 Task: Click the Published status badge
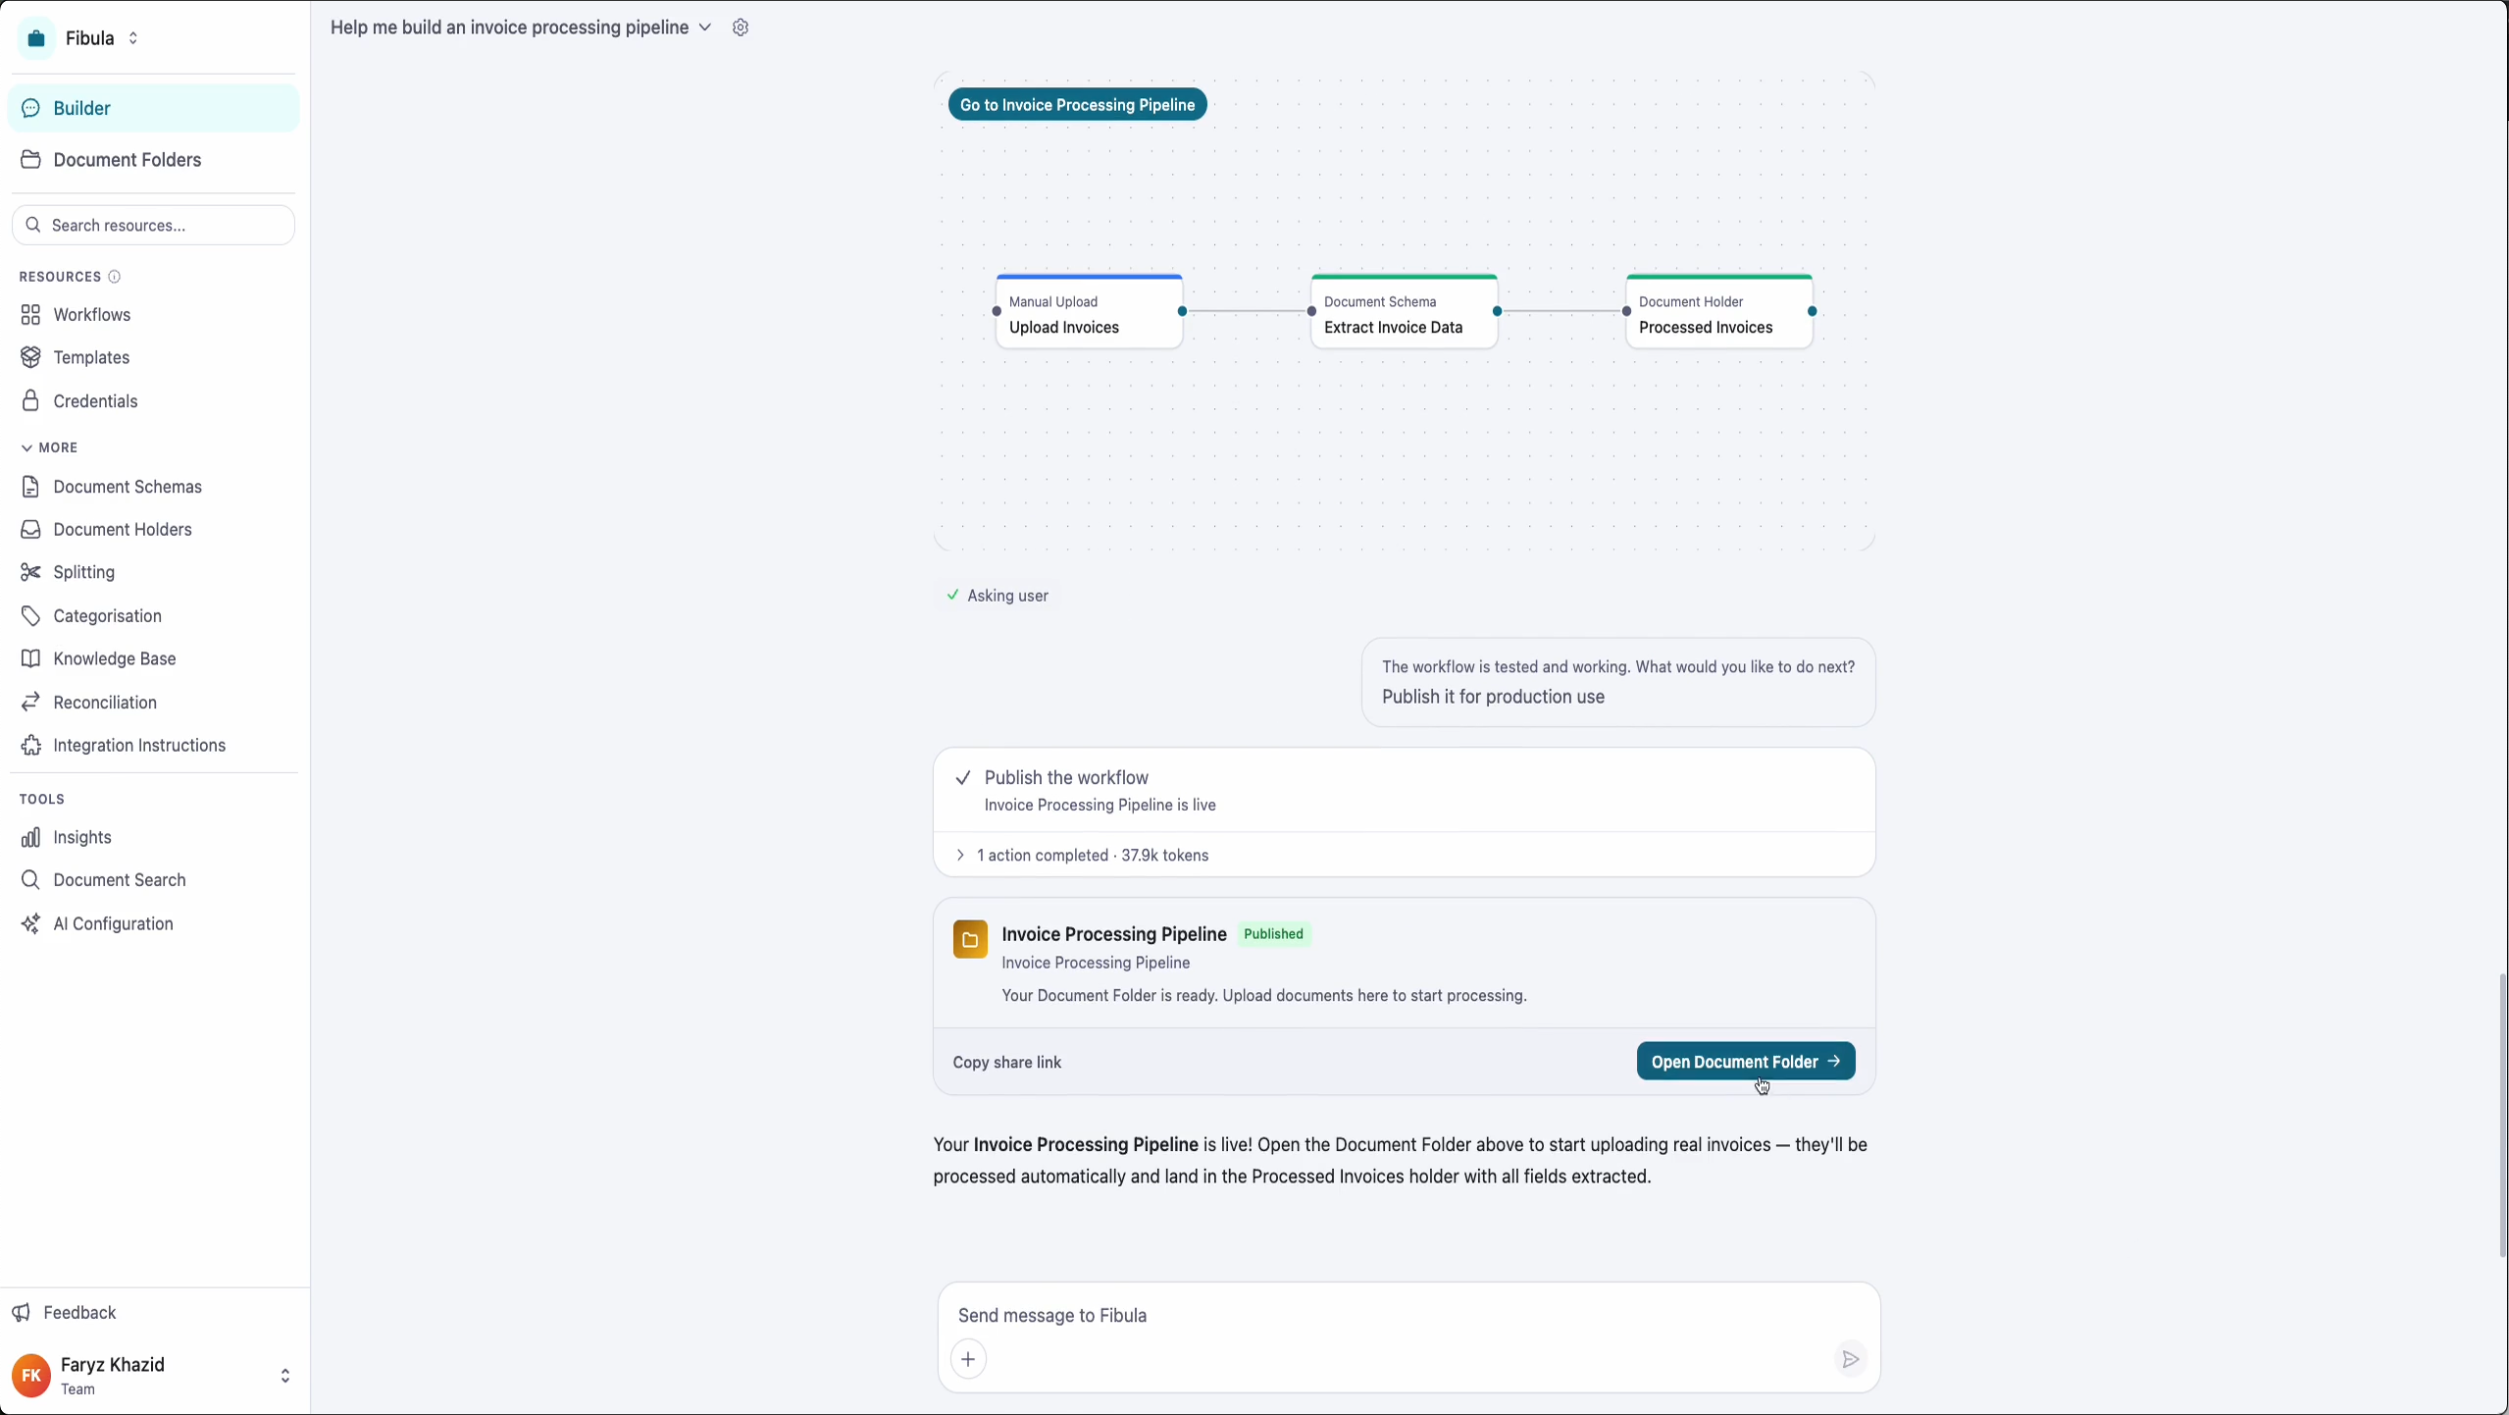[x=1273, y=934]
